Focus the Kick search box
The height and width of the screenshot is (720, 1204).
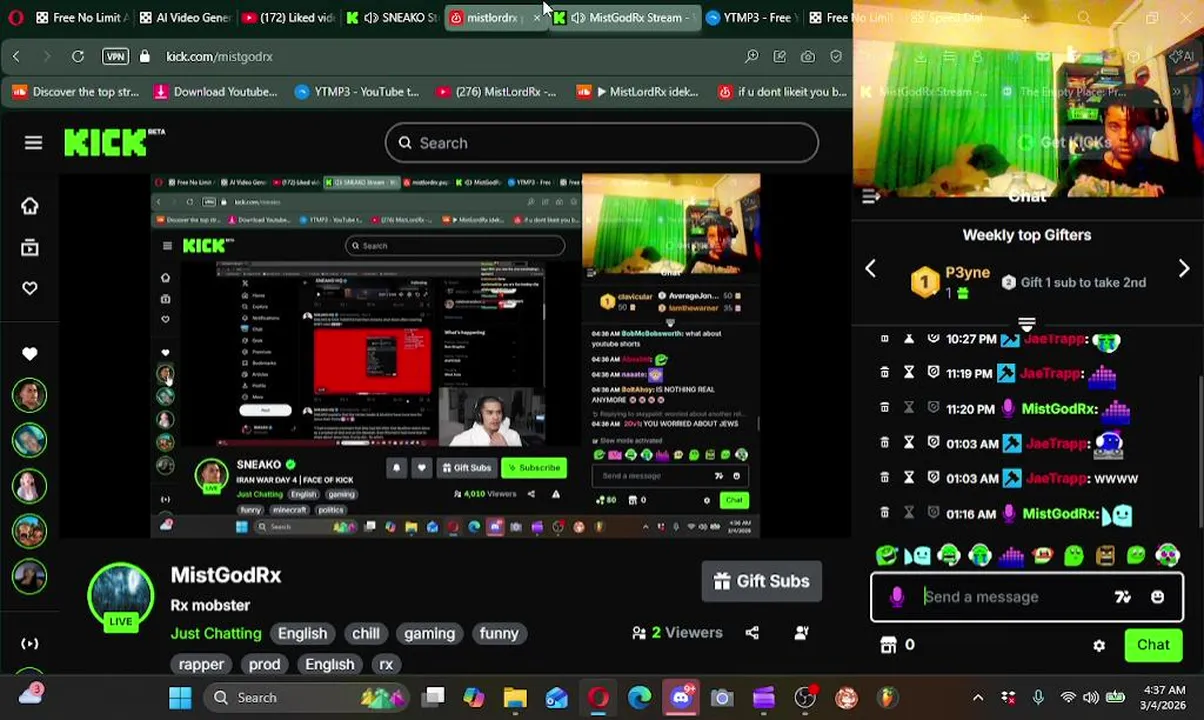click(x=602, y=143)
